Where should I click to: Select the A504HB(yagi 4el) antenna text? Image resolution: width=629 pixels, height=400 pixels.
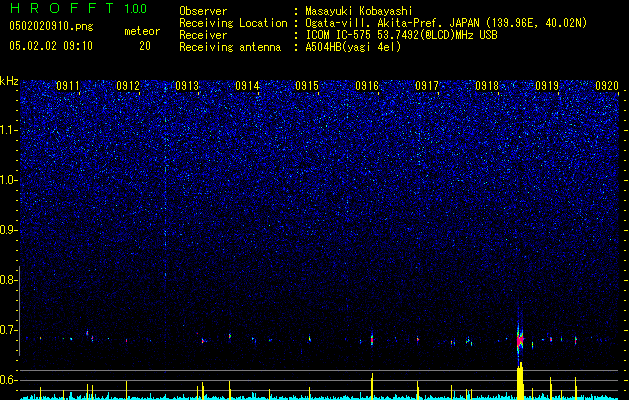353,47
